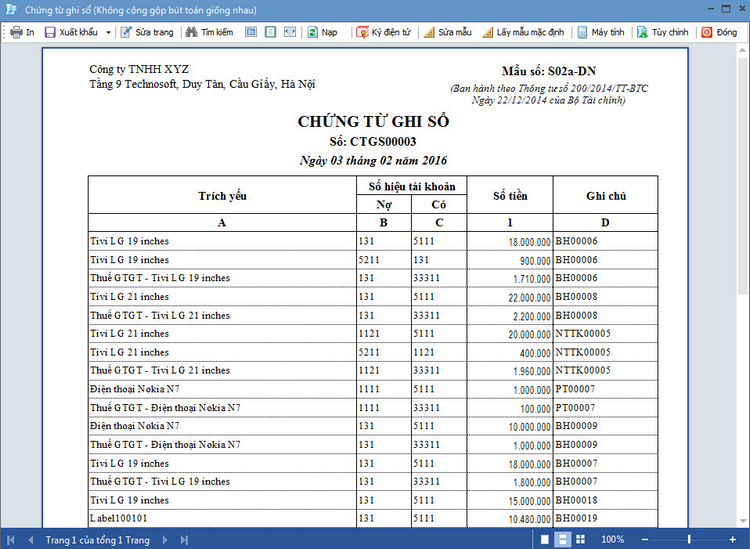Click the 100% zoom level label
The width and height of the screenshot is (750, 549).
click(x=612, y=539)
